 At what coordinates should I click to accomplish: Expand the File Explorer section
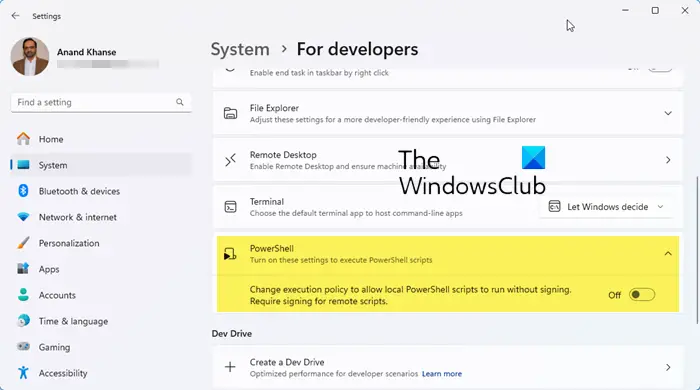pyautogui.click(x=668, y=113)
